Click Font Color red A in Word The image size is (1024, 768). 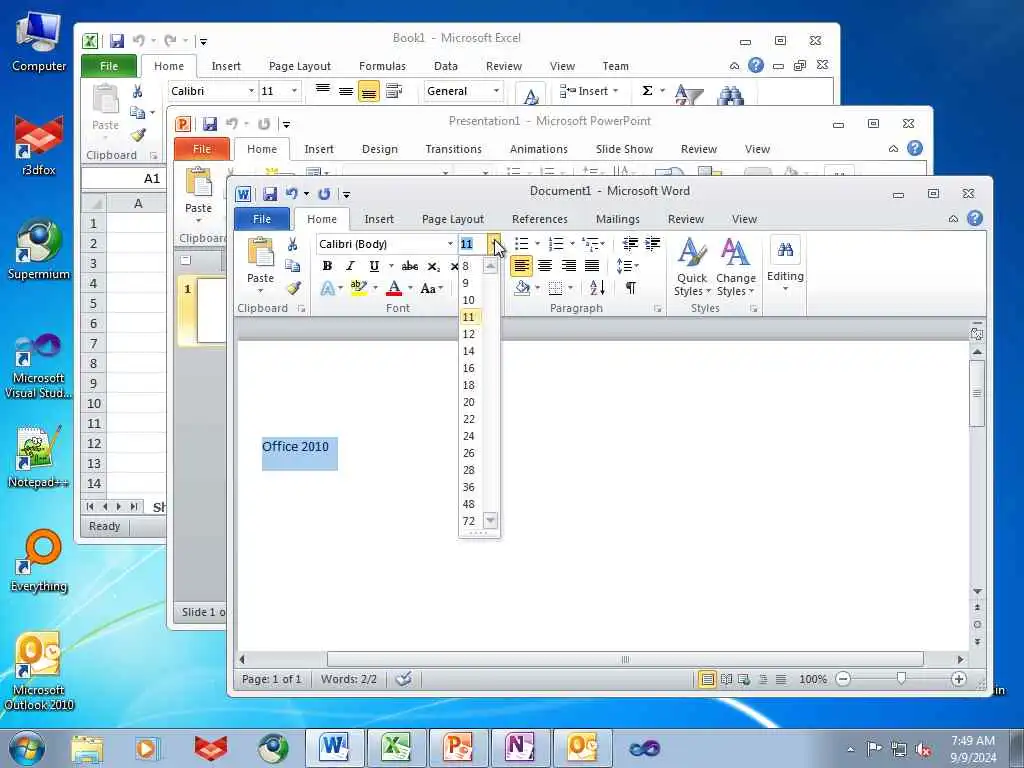394,288
